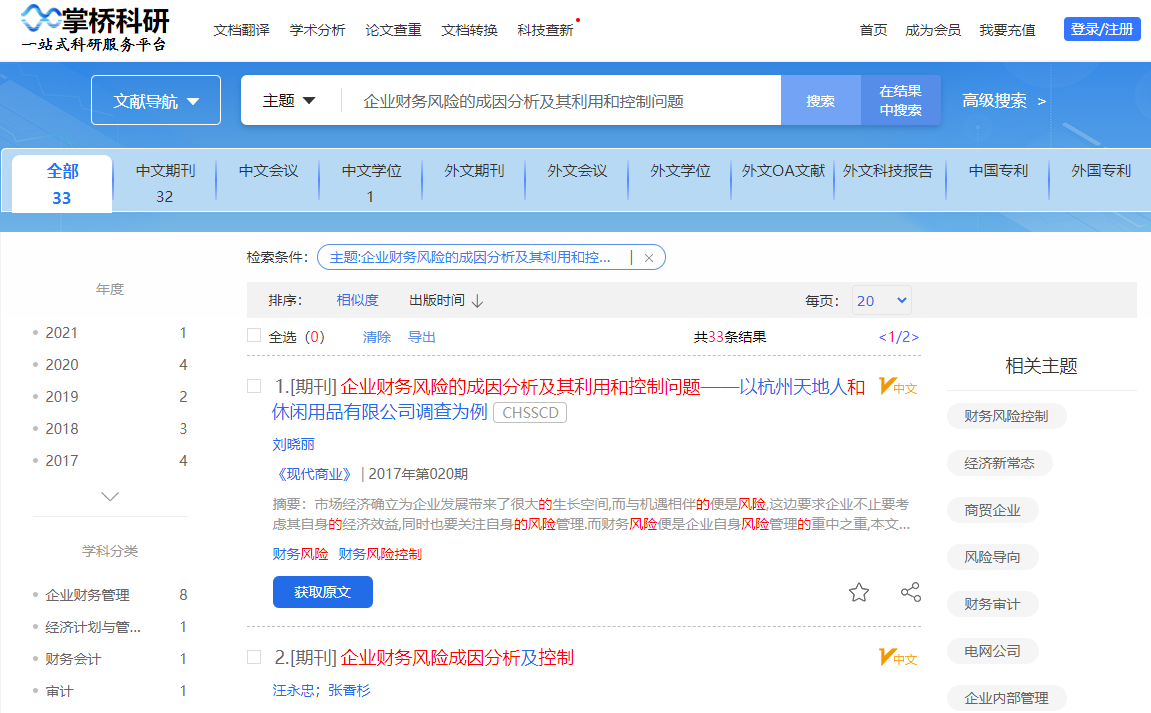Click 清除 to clear selection
The width and height of the screenshot is (1151, 713).
377,337
